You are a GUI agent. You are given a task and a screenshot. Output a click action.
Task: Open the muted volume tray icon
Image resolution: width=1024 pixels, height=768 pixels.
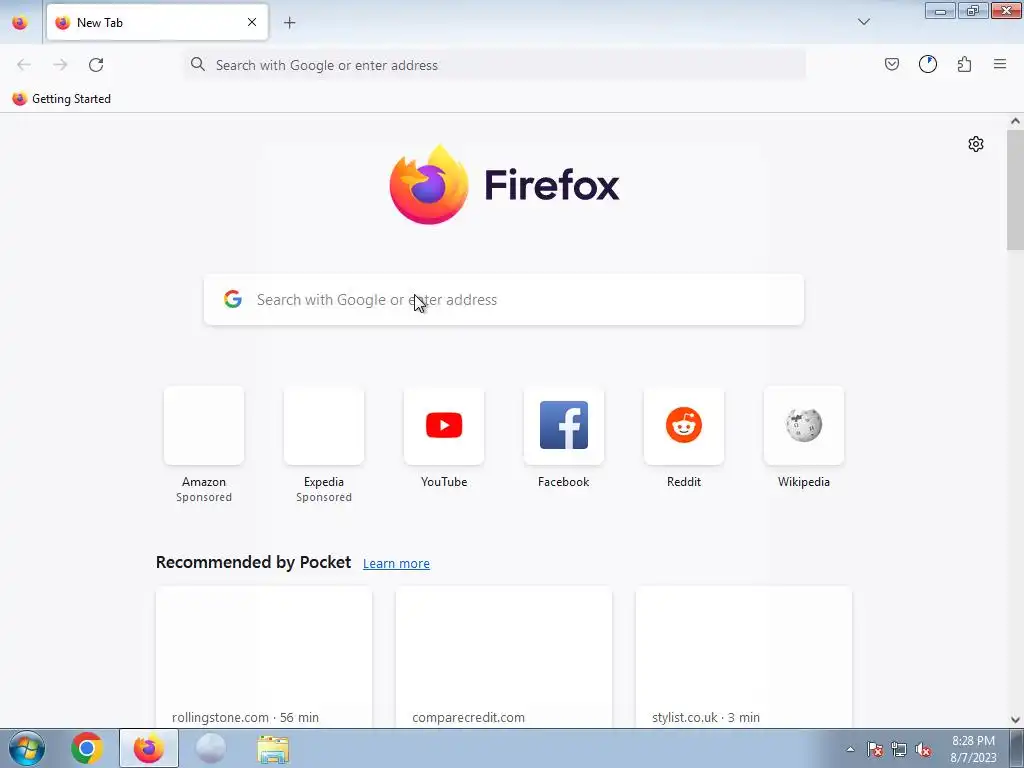(923, 749)
